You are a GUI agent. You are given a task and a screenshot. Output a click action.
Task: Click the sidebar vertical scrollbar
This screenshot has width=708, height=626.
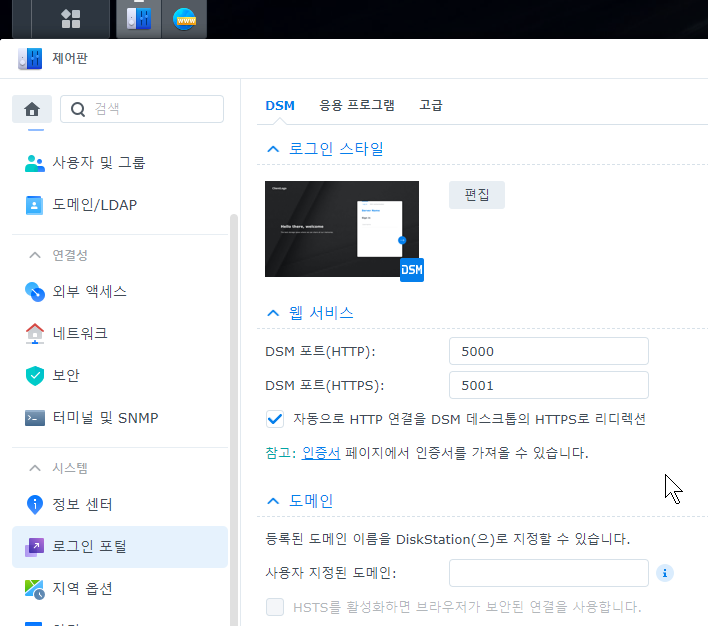[x=234, y=420]
